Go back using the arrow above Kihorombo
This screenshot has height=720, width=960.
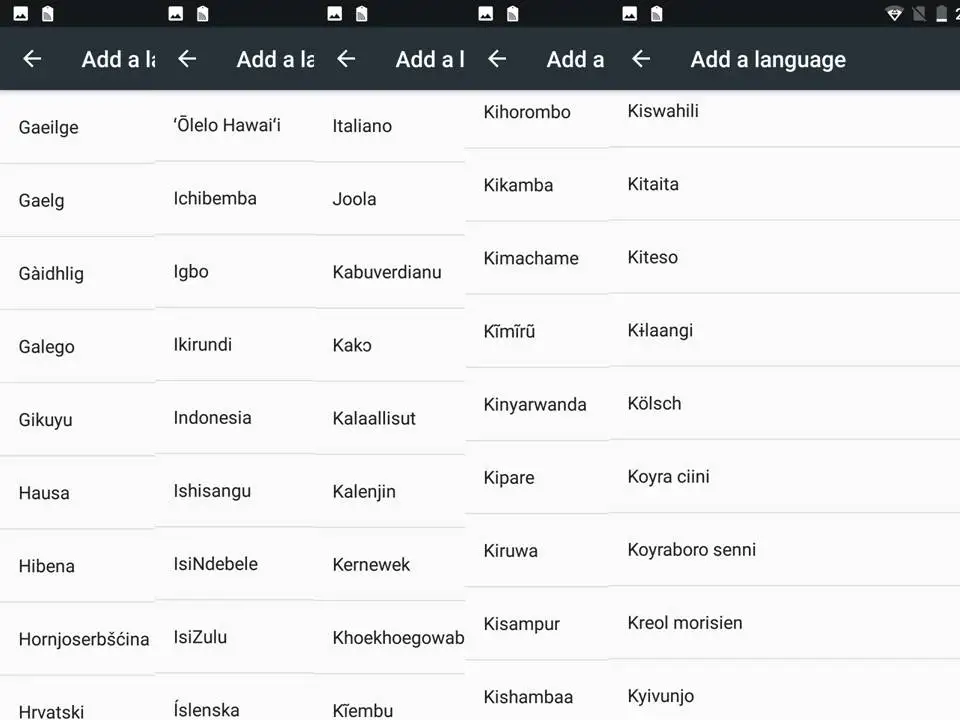(x=497, y=59)
